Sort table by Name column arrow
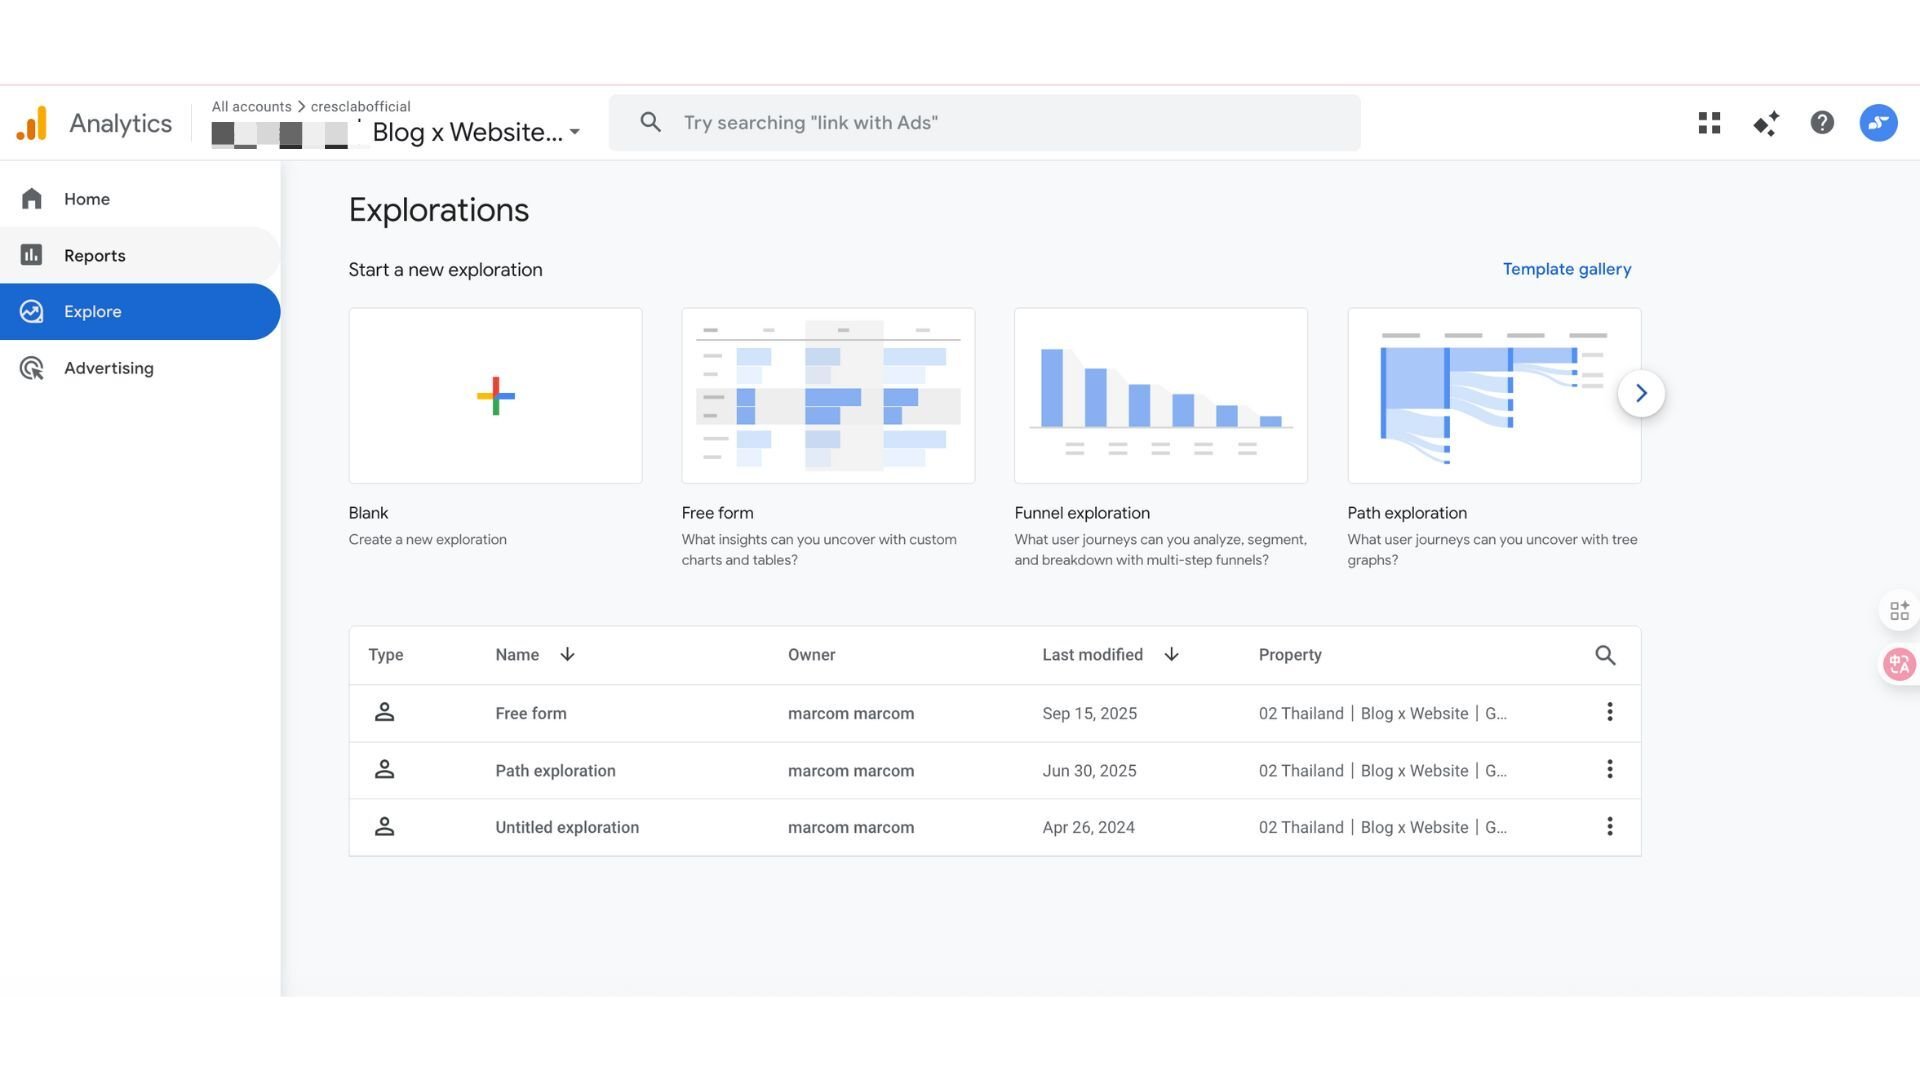 coord(567,654)
